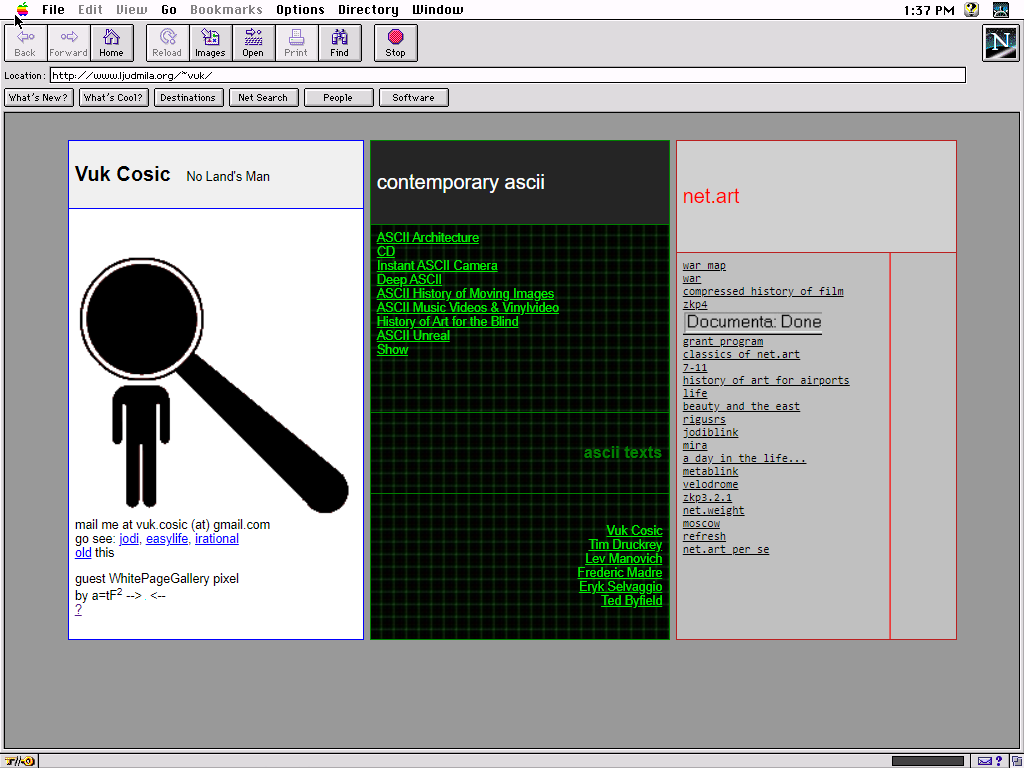Click the Netscape N logo
The width and height of the screenshot is (1024, 768).
point(1000,43)
